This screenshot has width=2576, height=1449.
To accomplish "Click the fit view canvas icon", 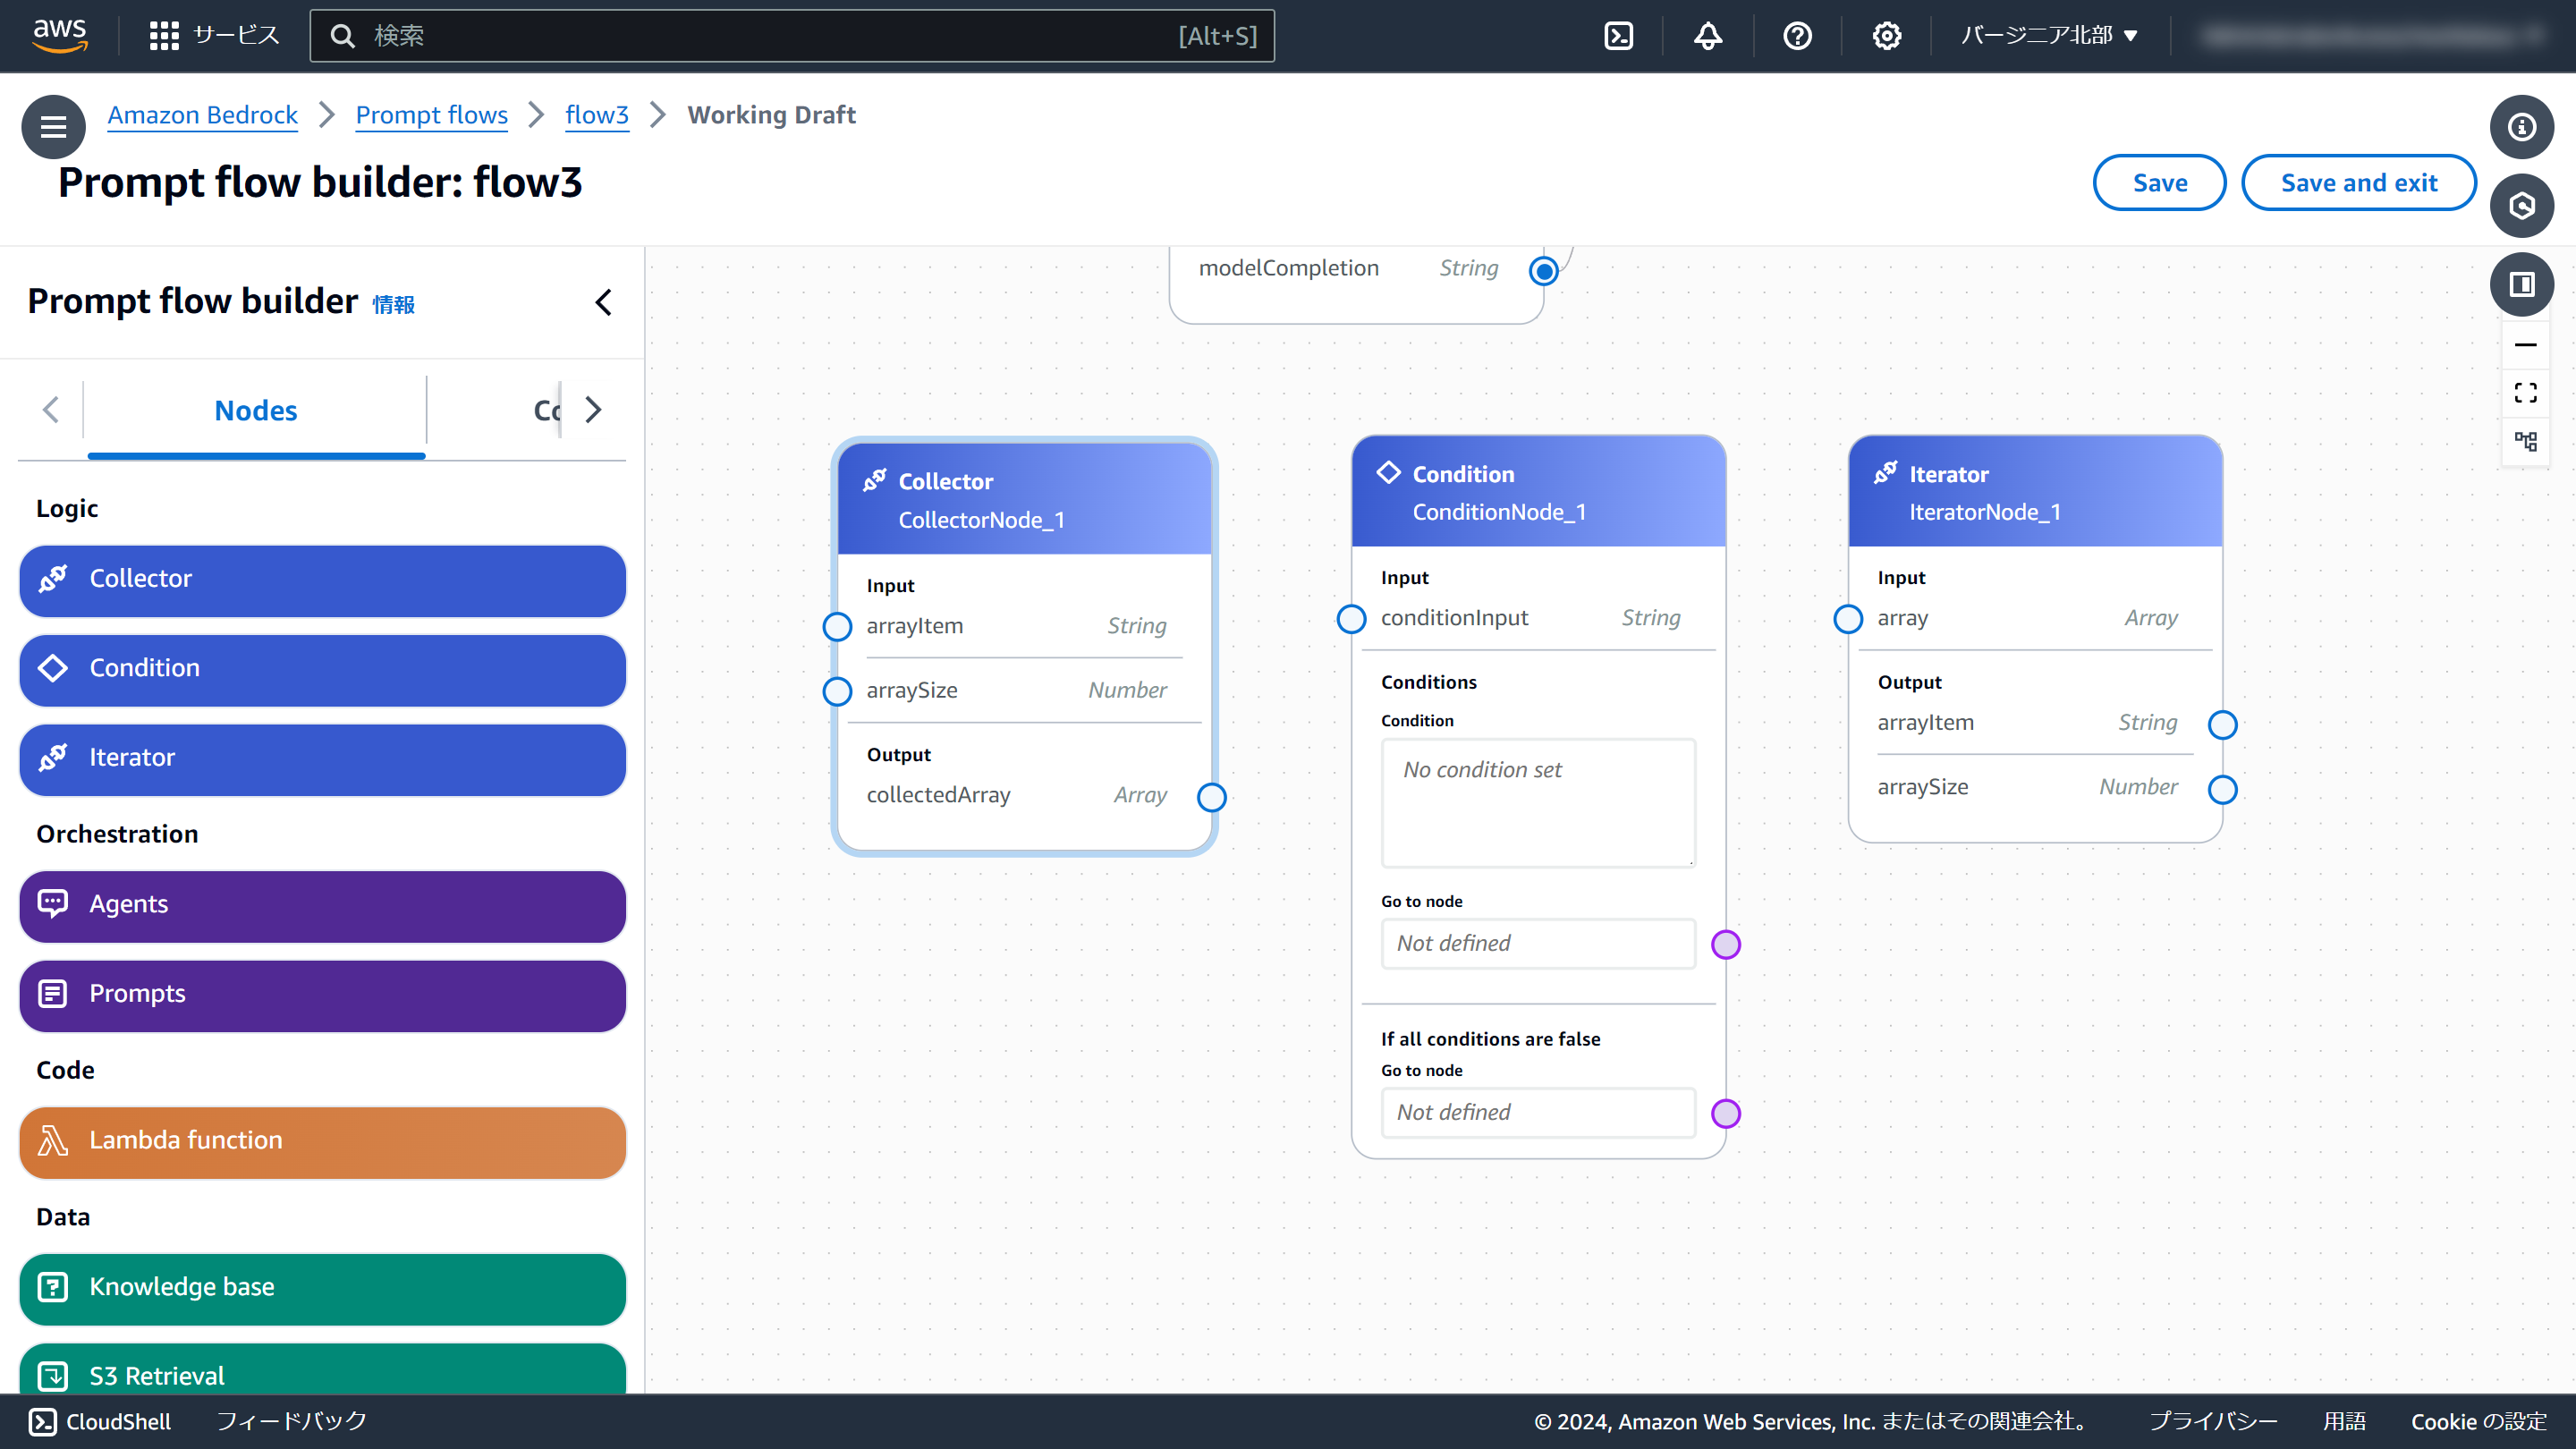I will (2525, 393).
